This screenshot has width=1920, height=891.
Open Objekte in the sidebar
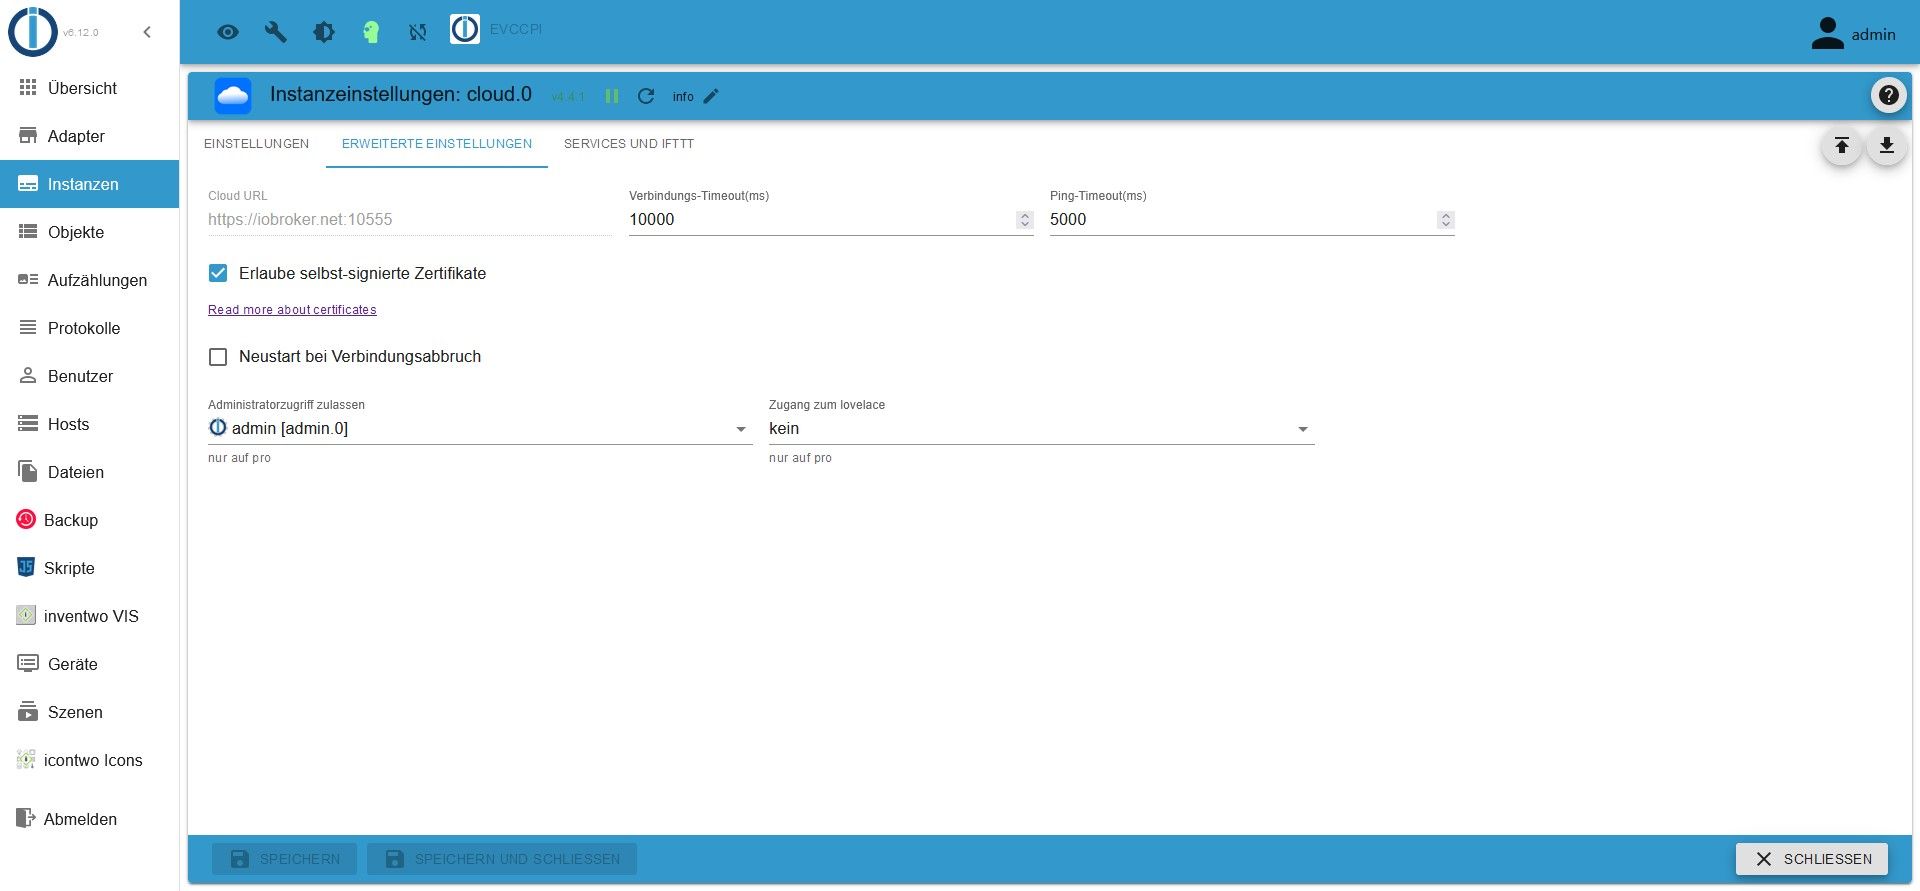coord(89,232)
